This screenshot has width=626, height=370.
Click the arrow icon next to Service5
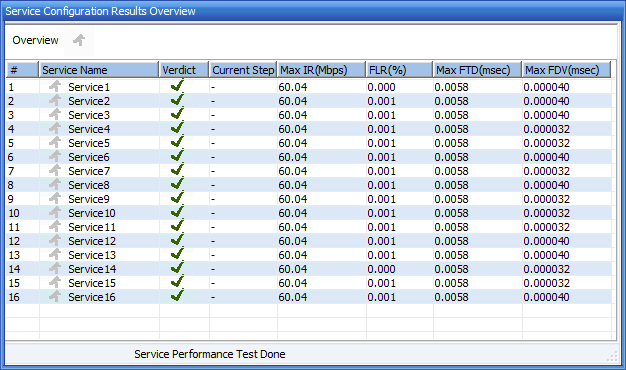coord(55,142)
